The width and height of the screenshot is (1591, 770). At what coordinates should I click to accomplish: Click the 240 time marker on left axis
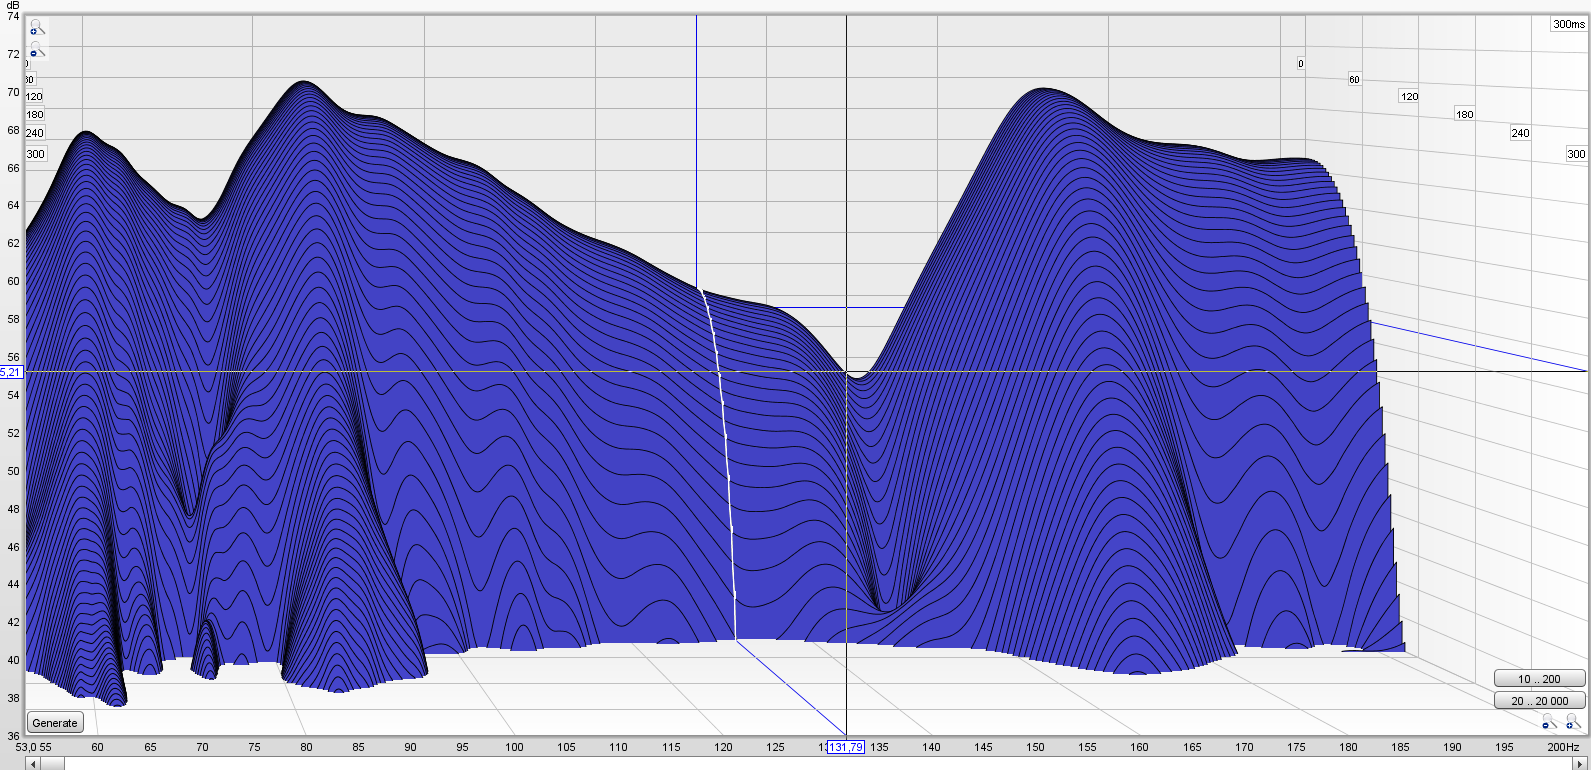pos(35,133)
